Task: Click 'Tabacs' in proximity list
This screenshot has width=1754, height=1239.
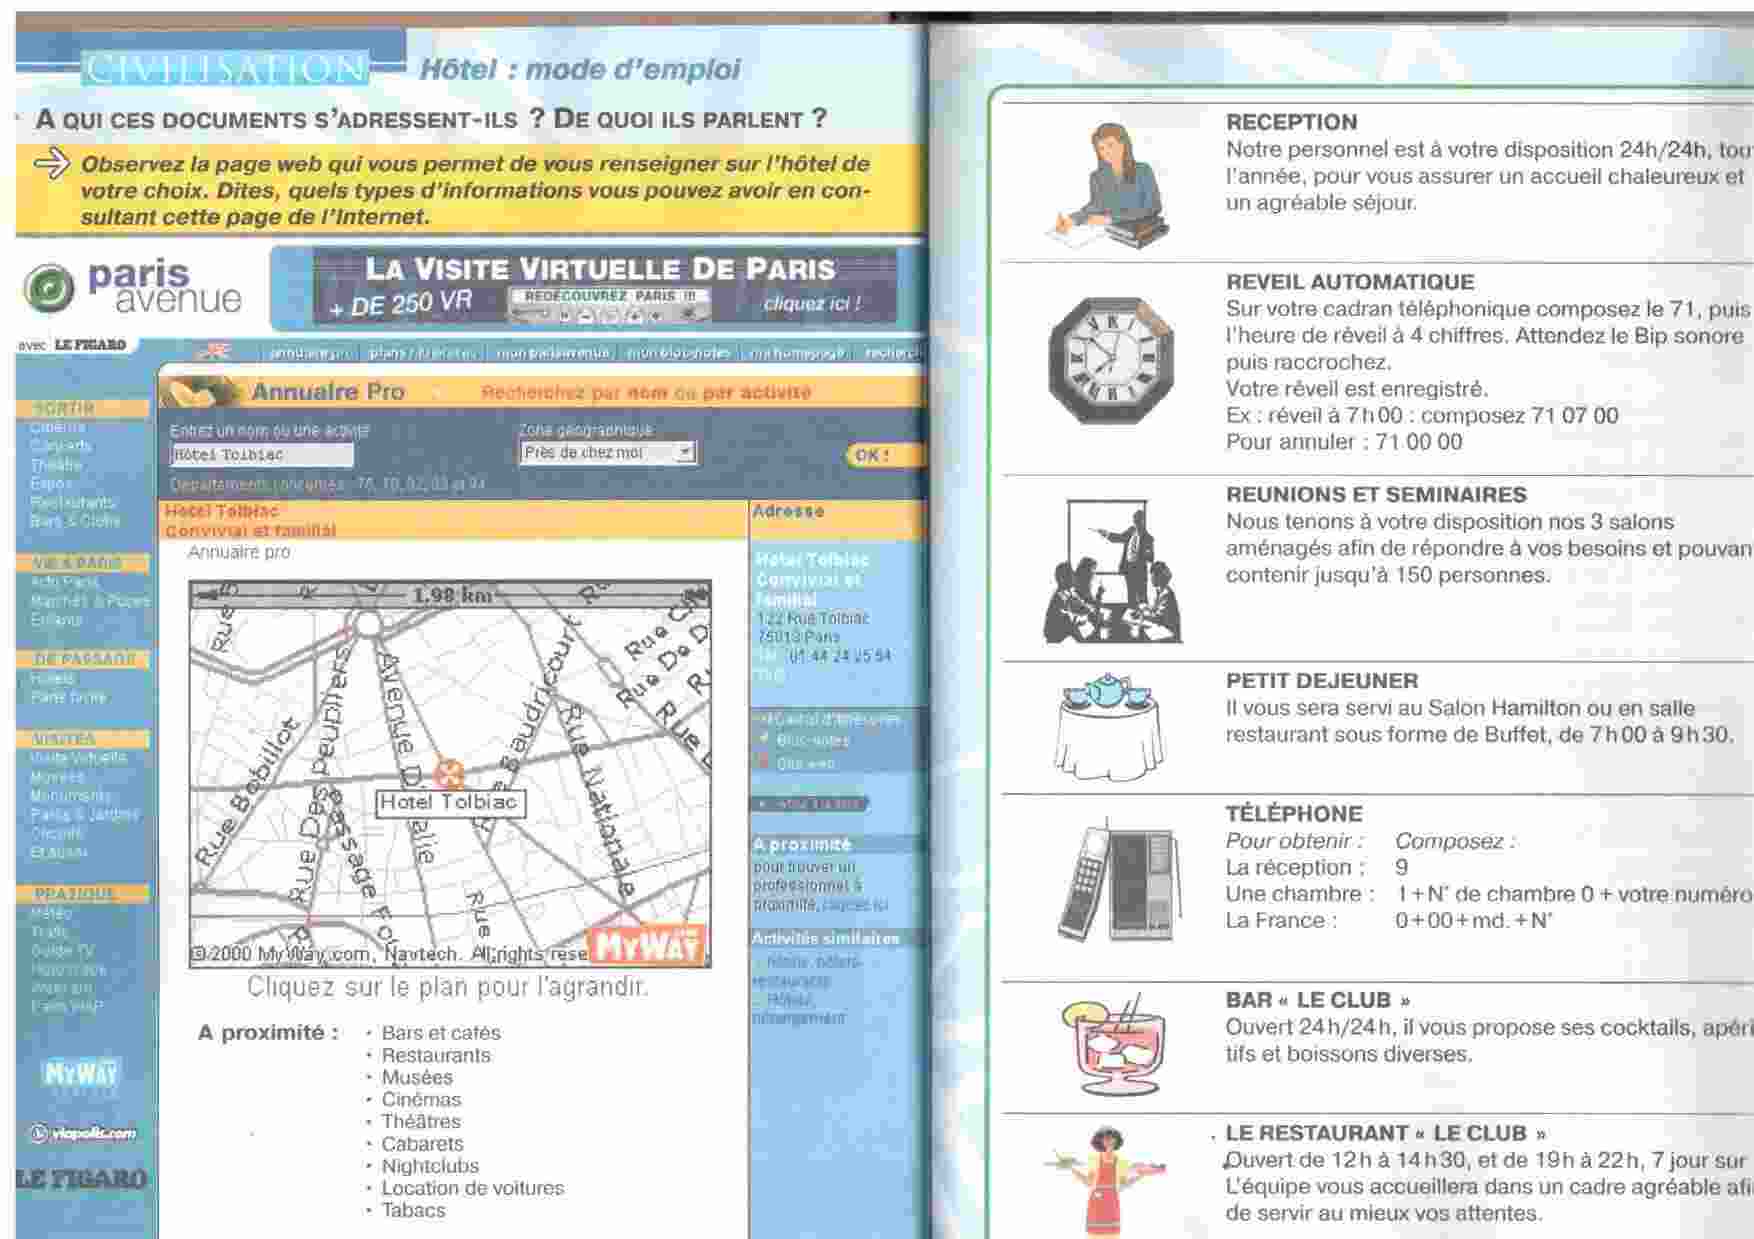Action: [x=413, y=1210]
